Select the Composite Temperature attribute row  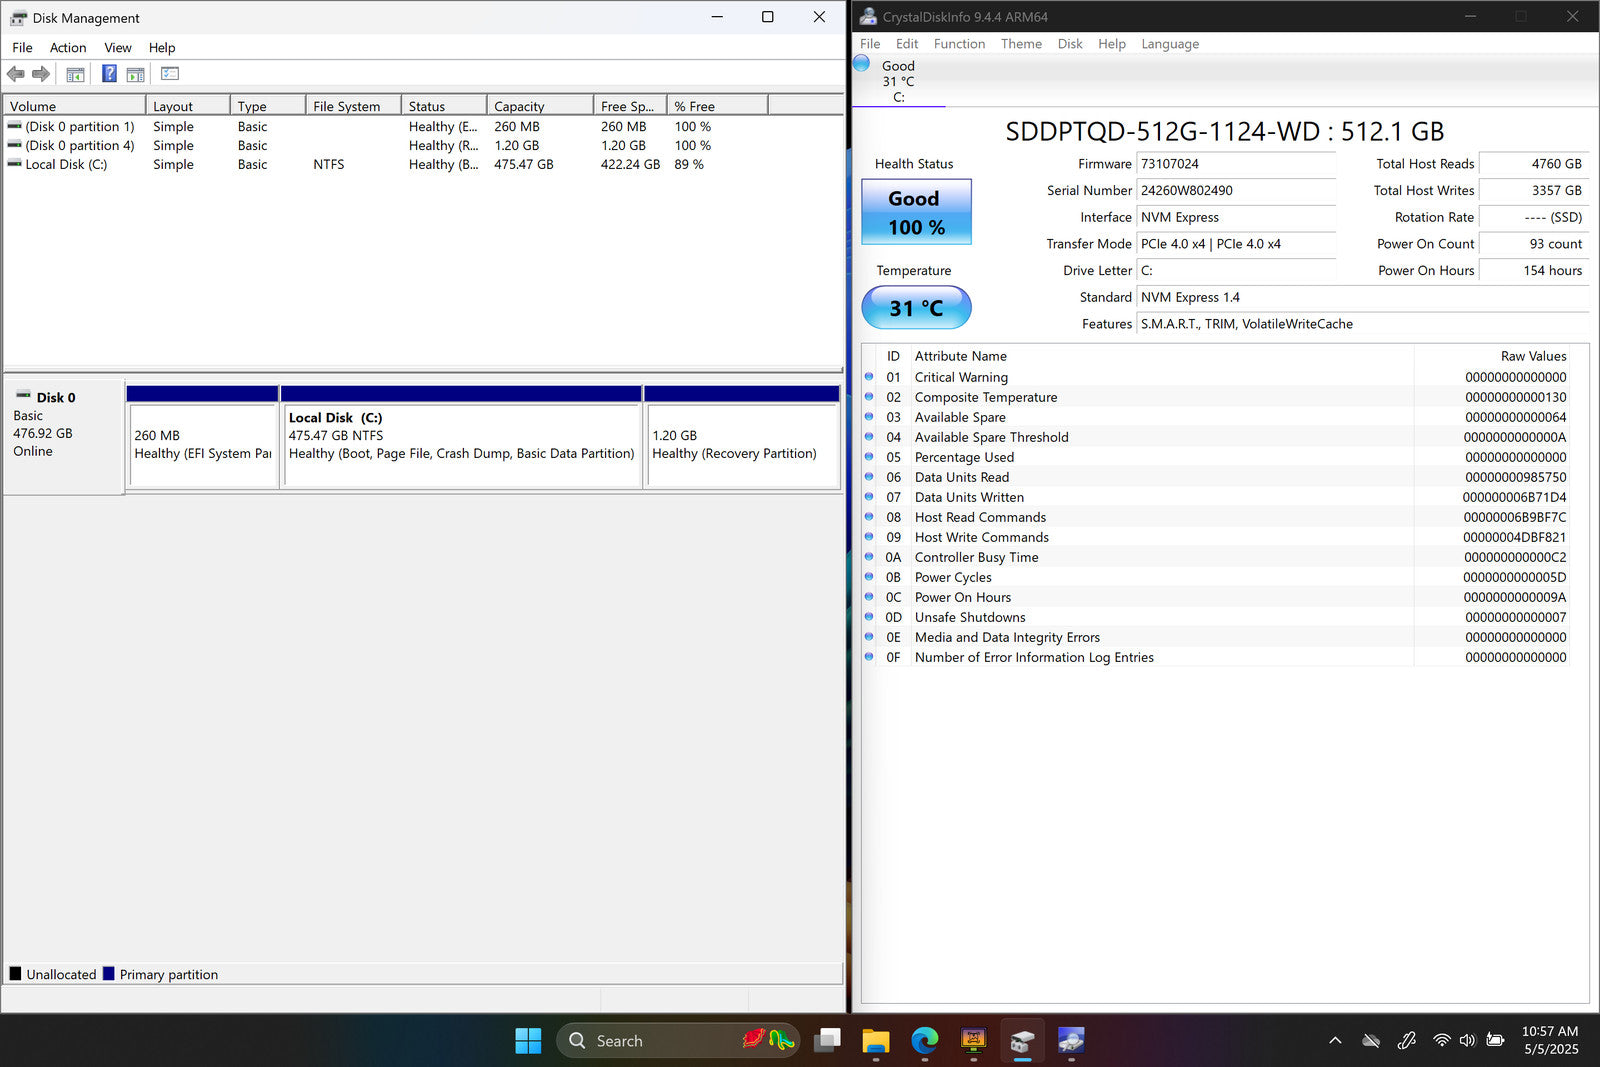pos(1218,397)
